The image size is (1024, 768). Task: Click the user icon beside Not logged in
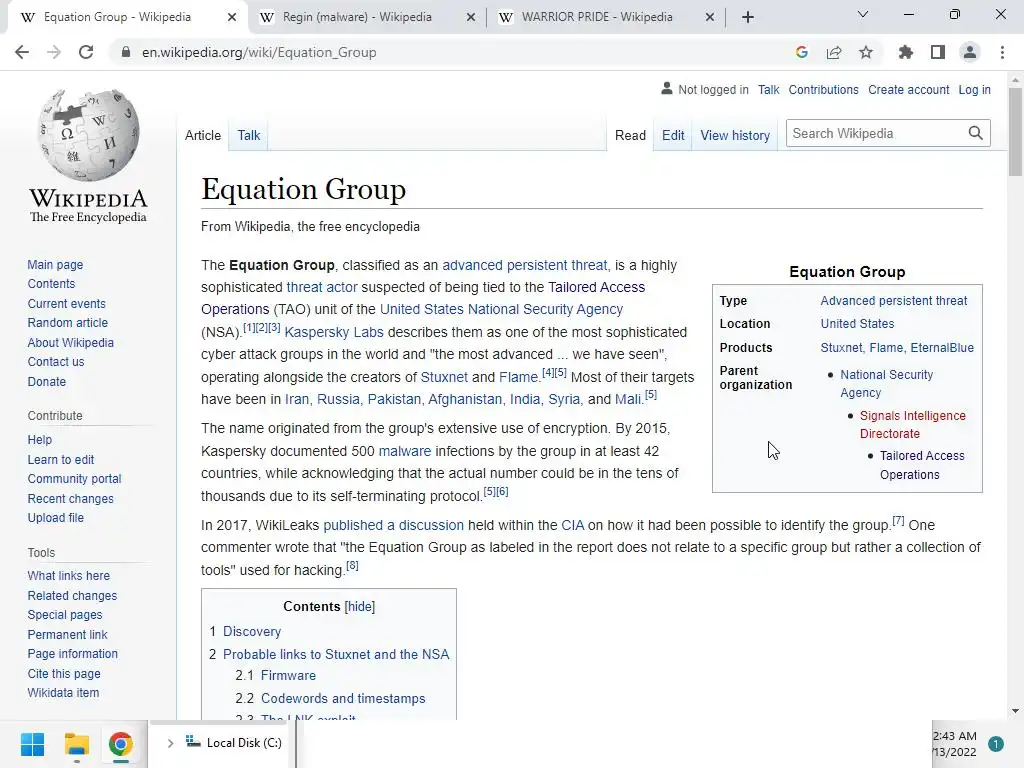pyautogui.click(x=667, y=88)
